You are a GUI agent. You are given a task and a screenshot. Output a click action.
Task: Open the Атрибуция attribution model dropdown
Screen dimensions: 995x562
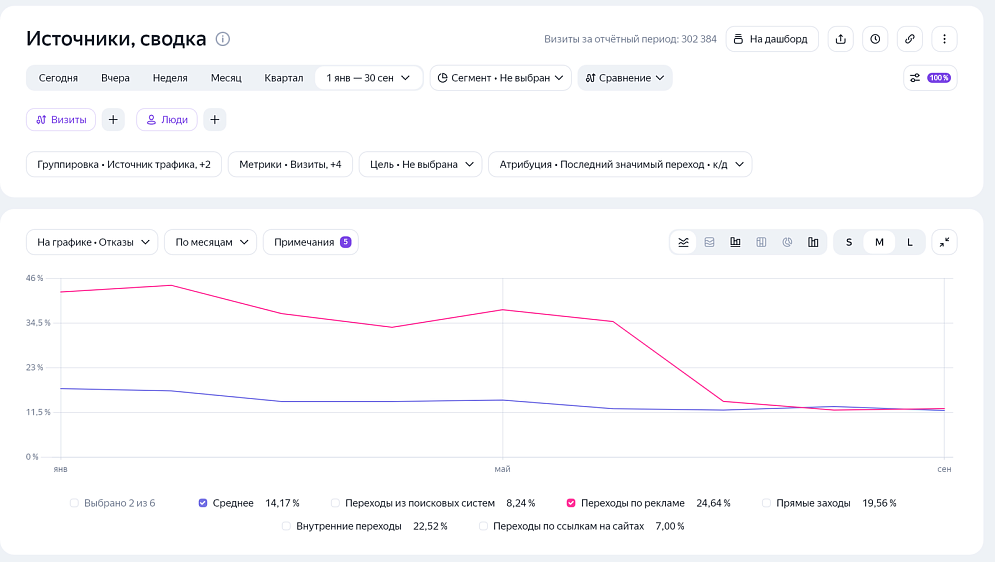tap(620, 164)
